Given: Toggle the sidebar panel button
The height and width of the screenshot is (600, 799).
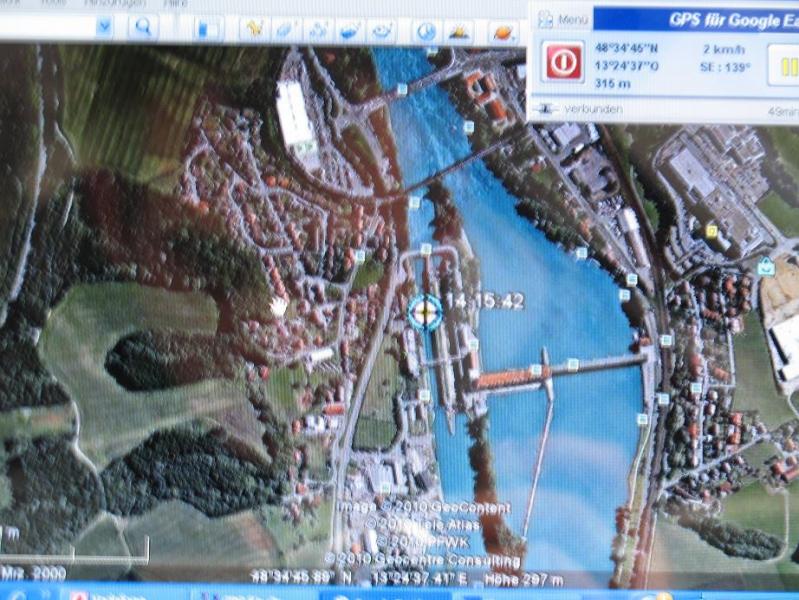Looking at the screenshot, I should [x=207, y=28].
